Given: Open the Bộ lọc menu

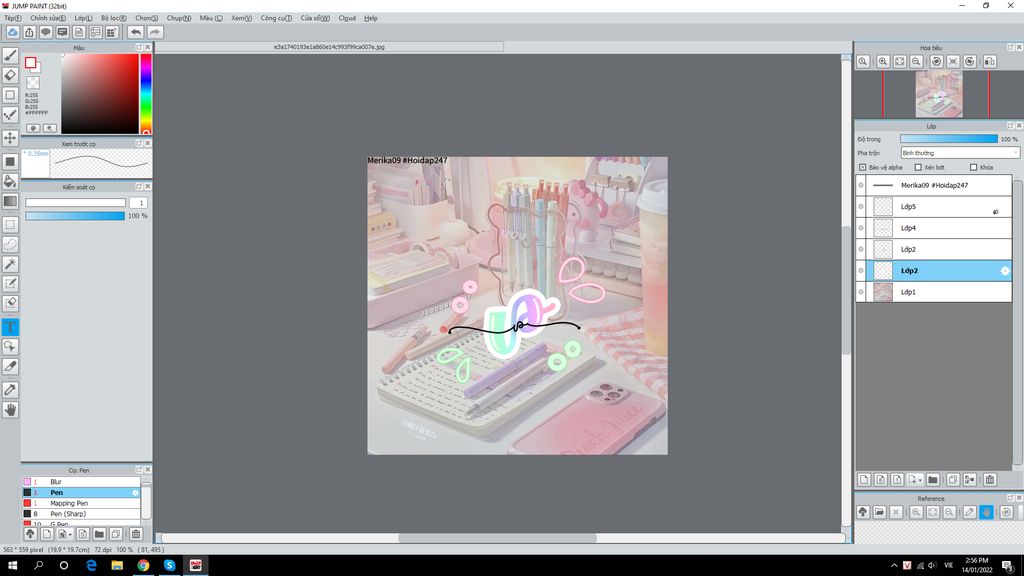Looking at the screenshot, I should (114, 18).
